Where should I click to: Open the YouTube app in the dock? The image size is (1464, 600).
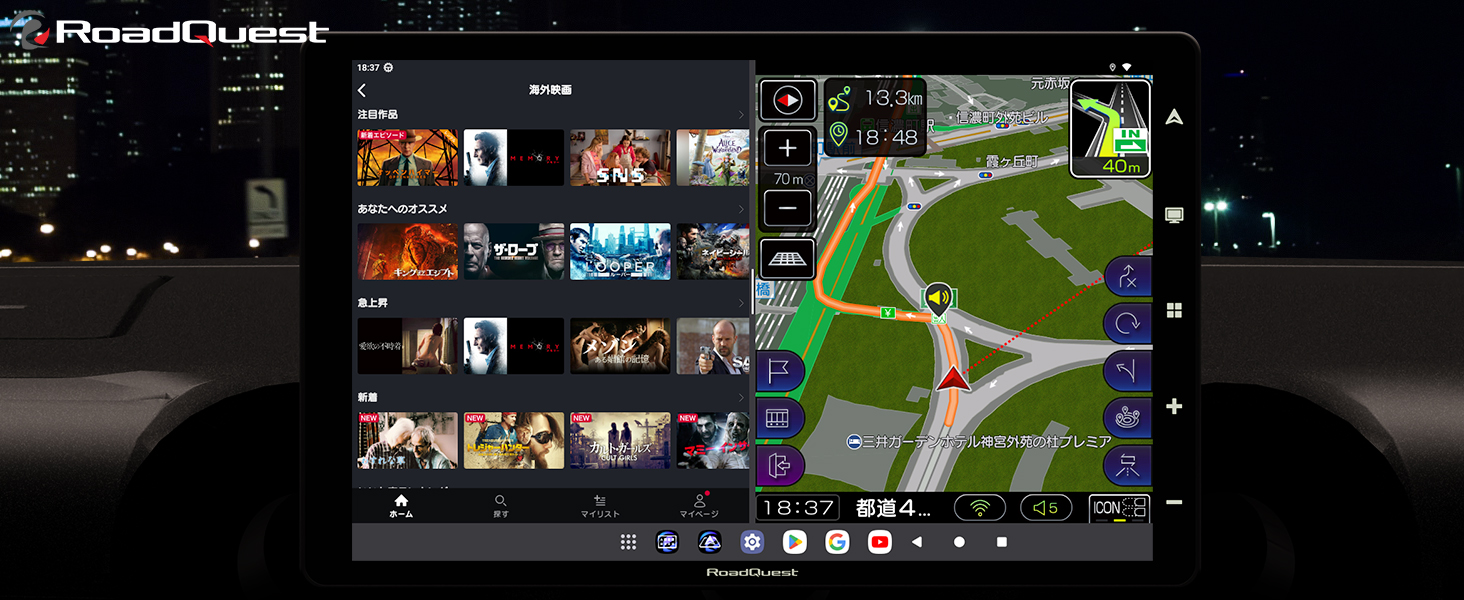pos(880,542)
